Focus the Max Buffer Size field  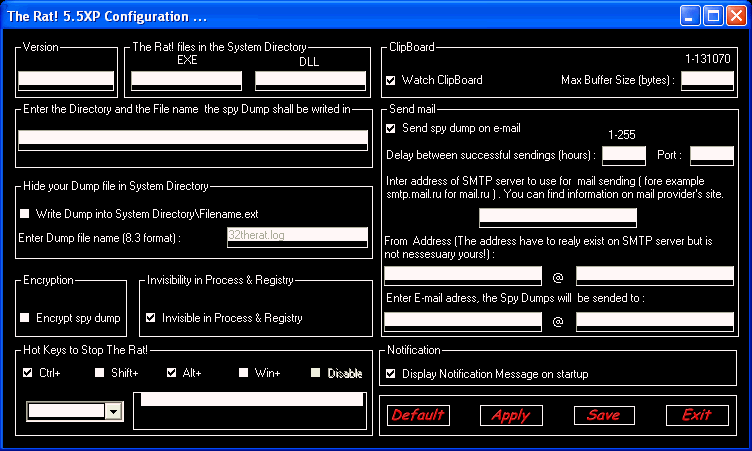[707, 80]
